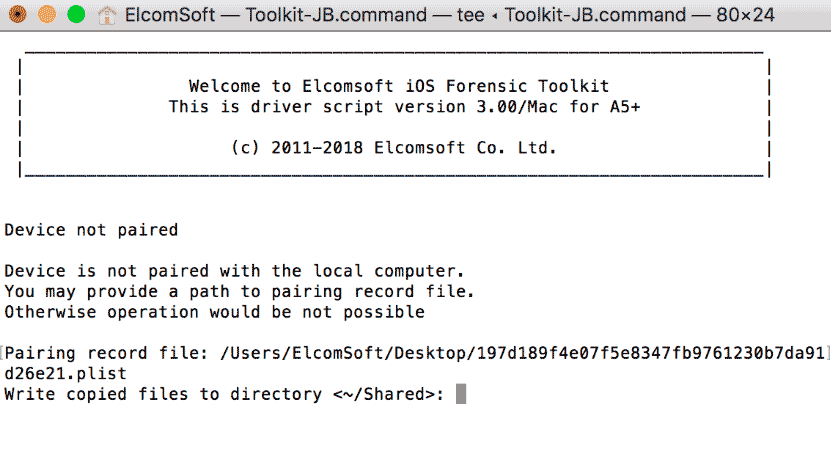
Task: Click 'You may provide a path' message line
Action: (239, 292)
